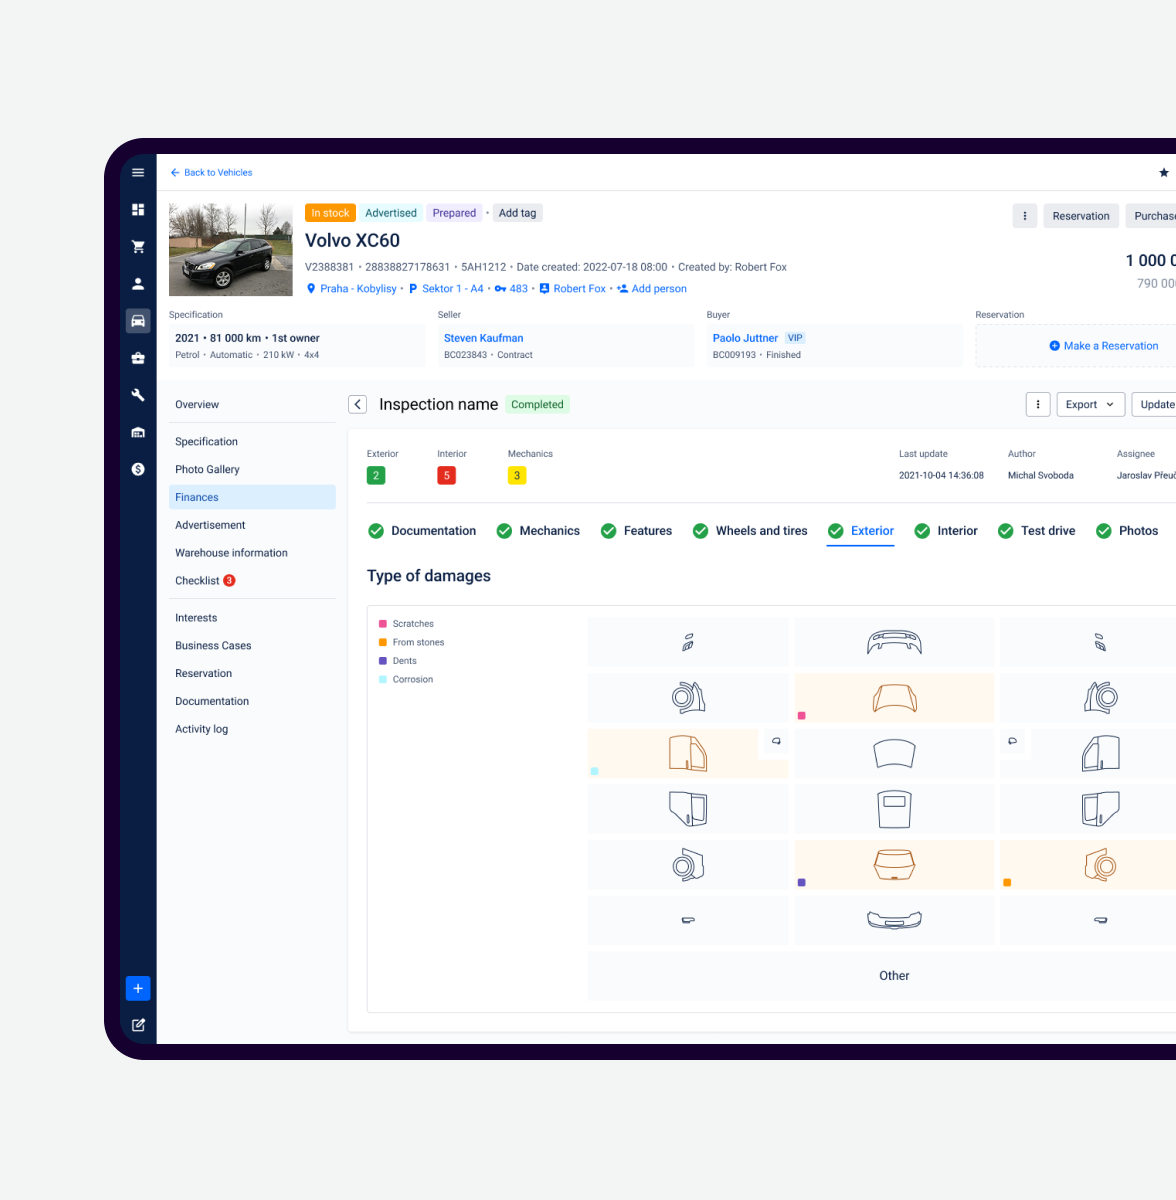
Task: Select the trunk lid part diagram
Action: tap(894, 865)
